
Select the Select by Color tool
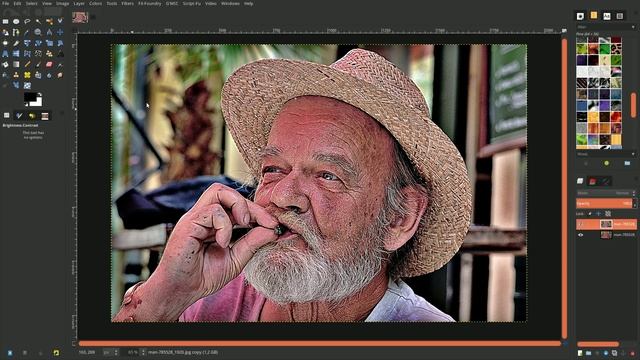point(49,21)
